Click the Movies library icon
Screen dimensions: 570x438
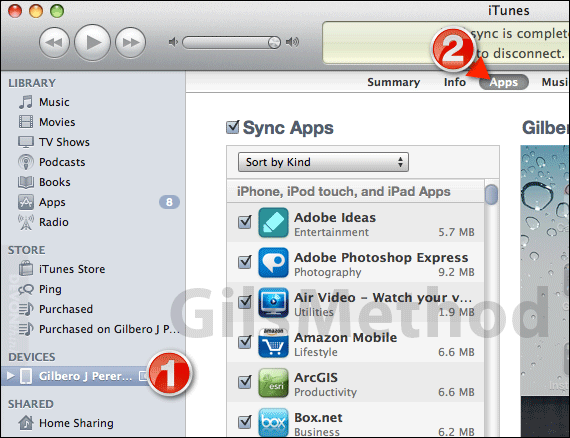[x=26, y=122]
